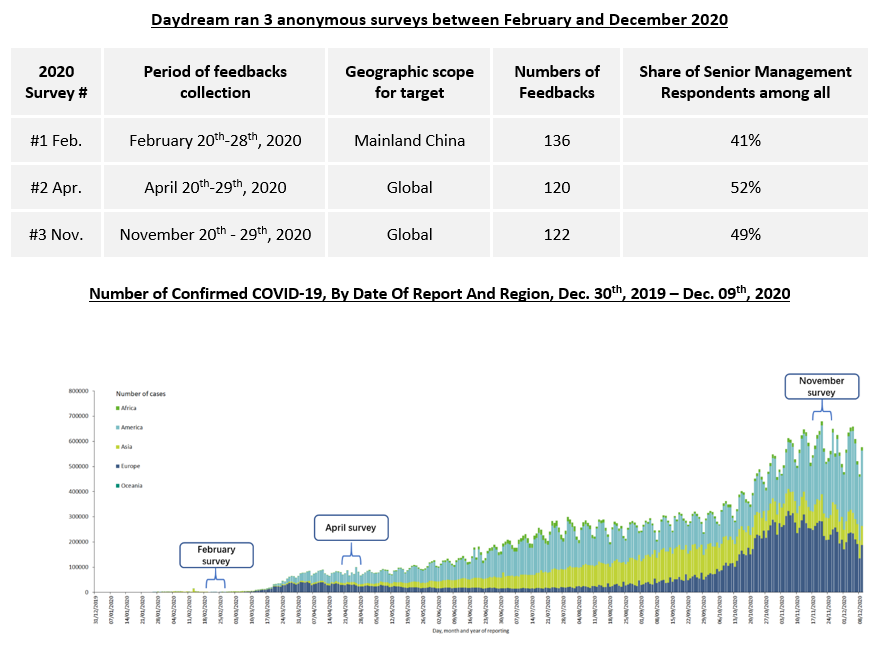887x661 pixels.
Task: Click the 'February survey' callout box
Action: (x=216, y=555)
